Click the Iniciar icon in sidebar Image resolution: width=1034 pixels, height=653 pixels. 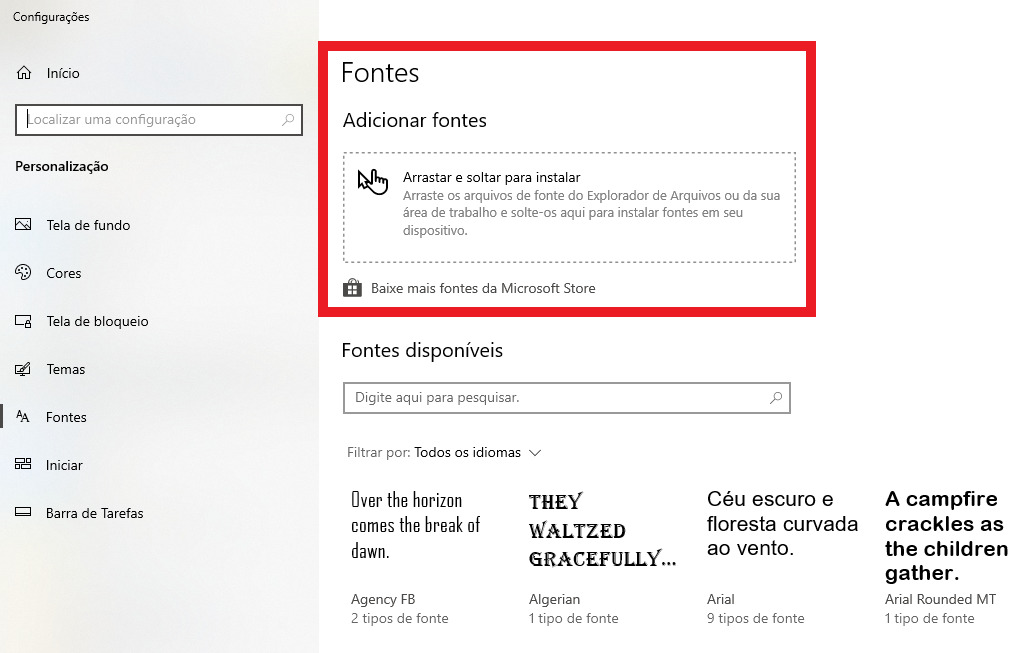(24, 465)
